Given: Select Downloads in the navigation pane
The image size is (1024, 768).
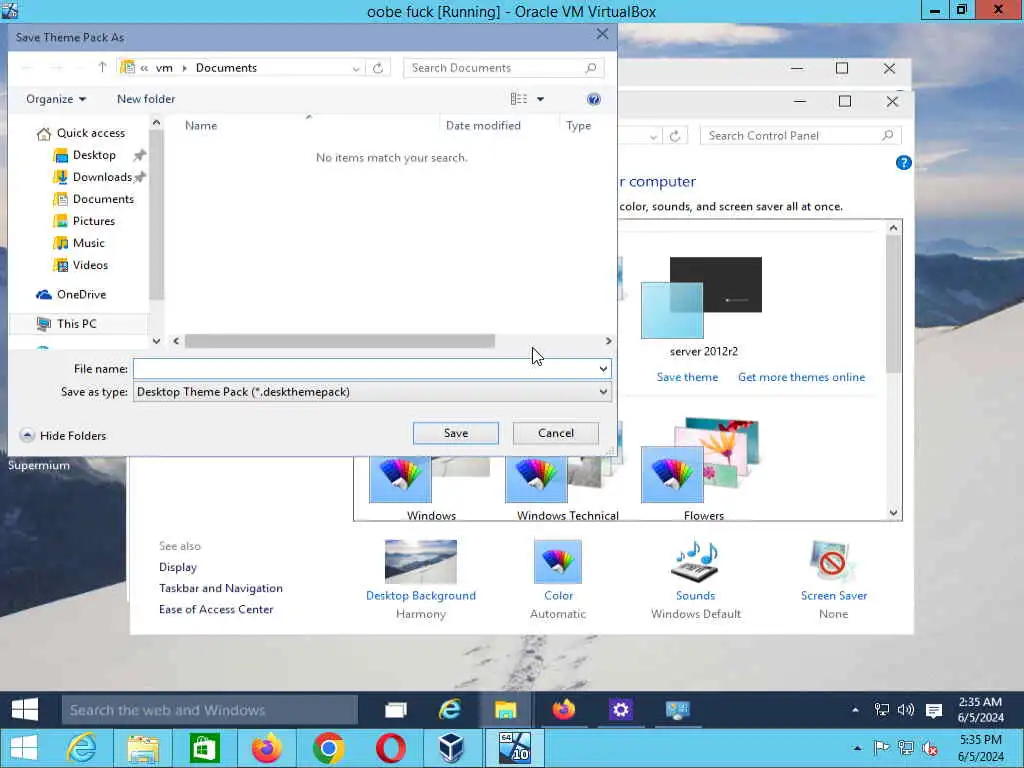Looking at the screenshot, I should [x=102, y=177].
